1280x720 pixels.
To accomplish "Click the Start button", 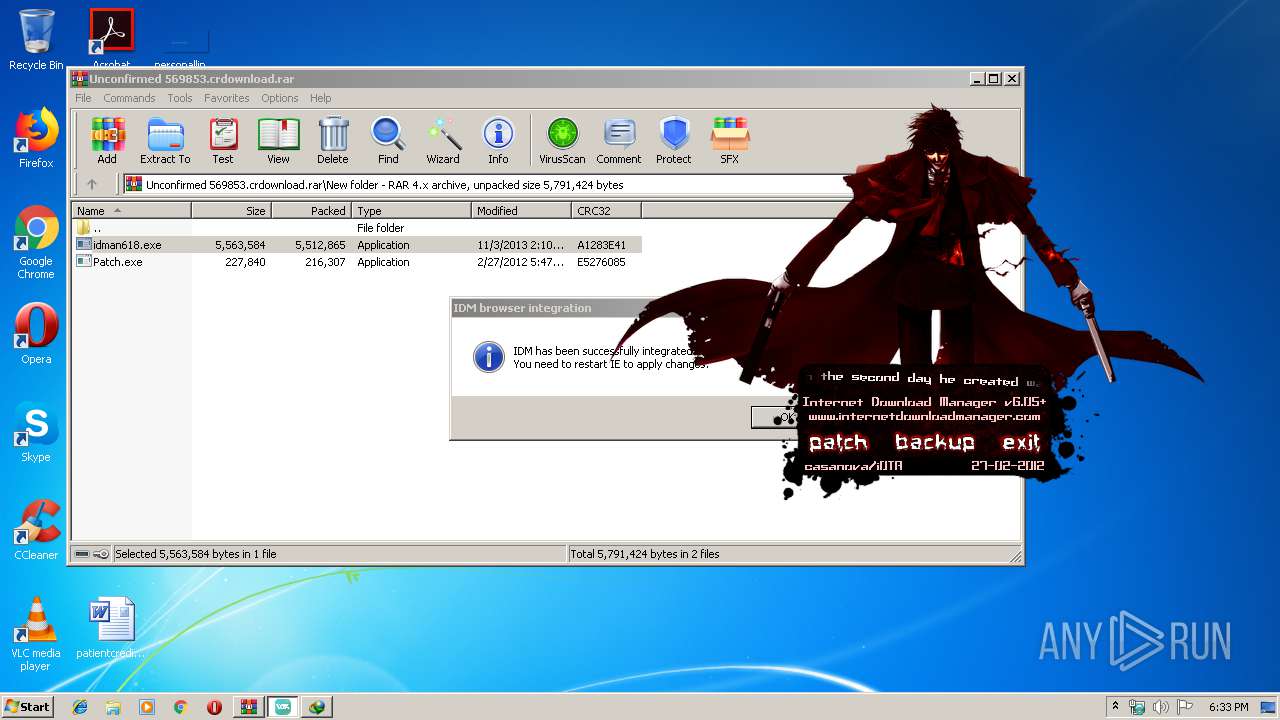I will tap(28, 706).
